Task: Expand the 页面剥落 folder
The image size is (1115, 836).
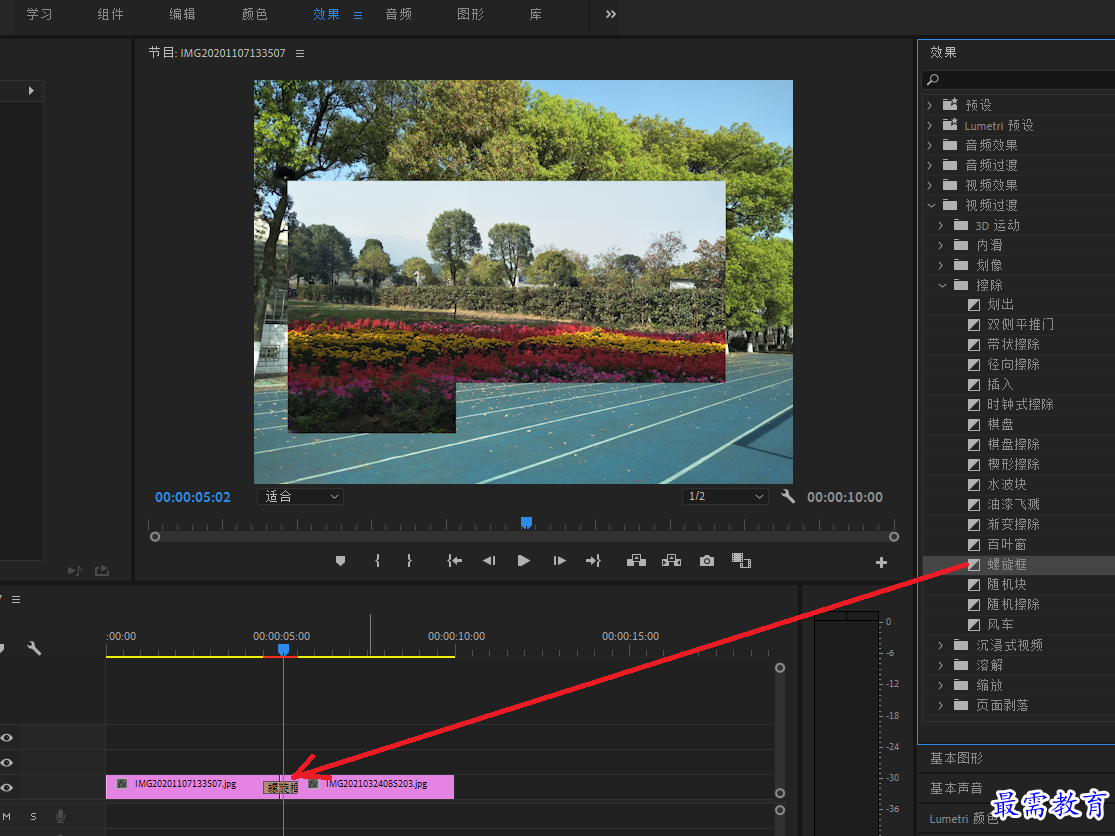Action: [x=941, y=705]
